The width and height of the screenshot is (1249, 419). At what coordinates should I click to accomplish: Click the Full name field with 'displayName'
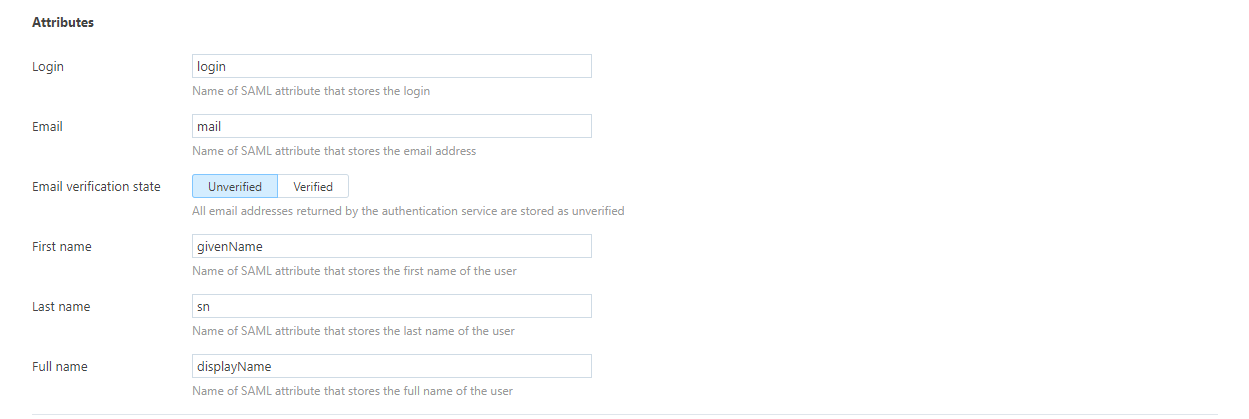pos(391,366)
